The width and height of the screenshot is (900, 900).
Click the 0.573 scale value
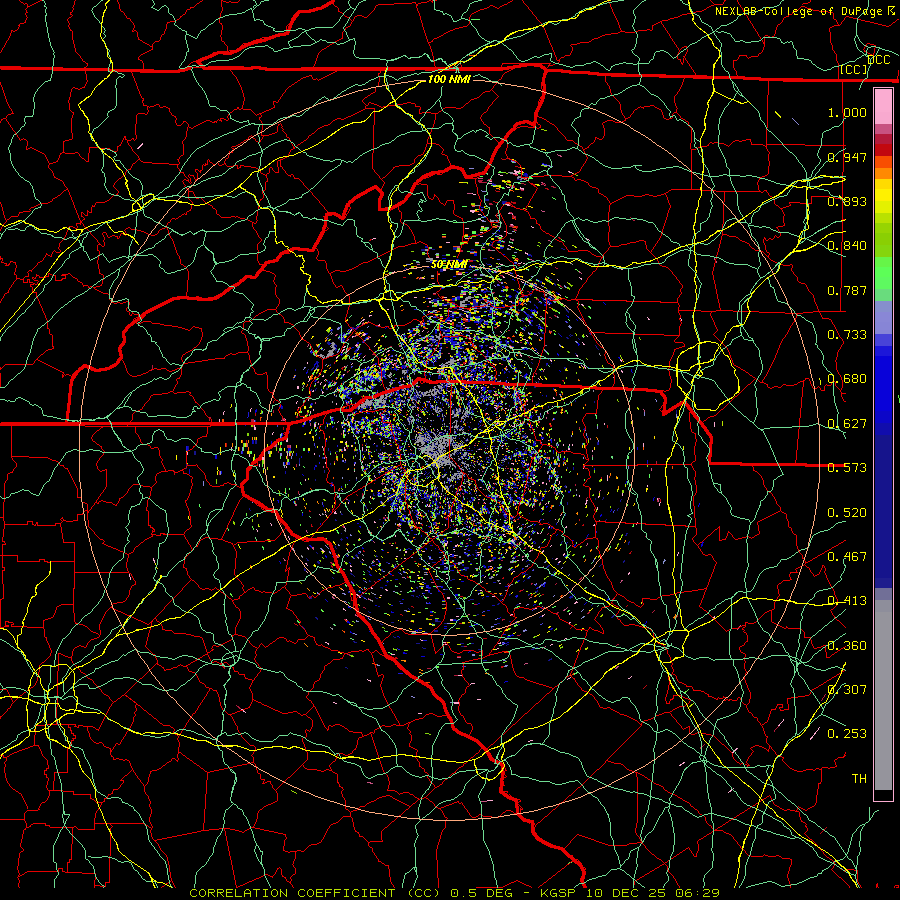(x=847, y=467)
